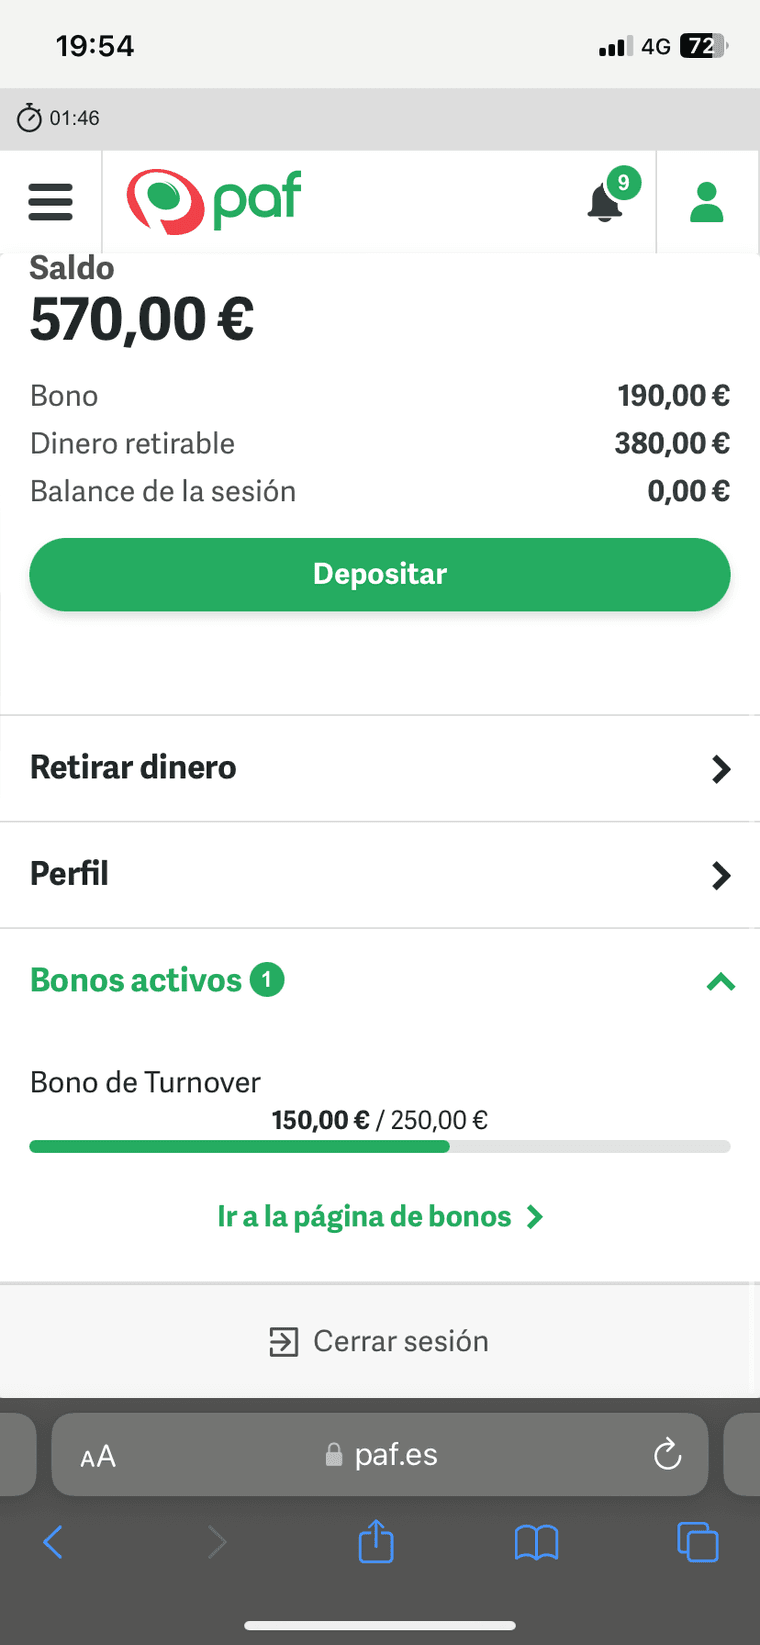This screenshot has width=760, height=1645.
Task: Reload the page in the address bar
Action: tap(667, 1454)
